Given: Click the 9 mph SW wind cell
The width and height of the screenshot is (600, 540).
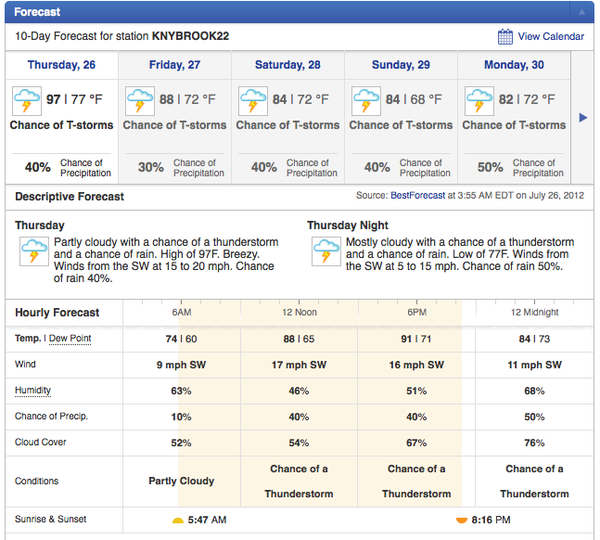Looking at the screenshot, I should tap(181, 365).
